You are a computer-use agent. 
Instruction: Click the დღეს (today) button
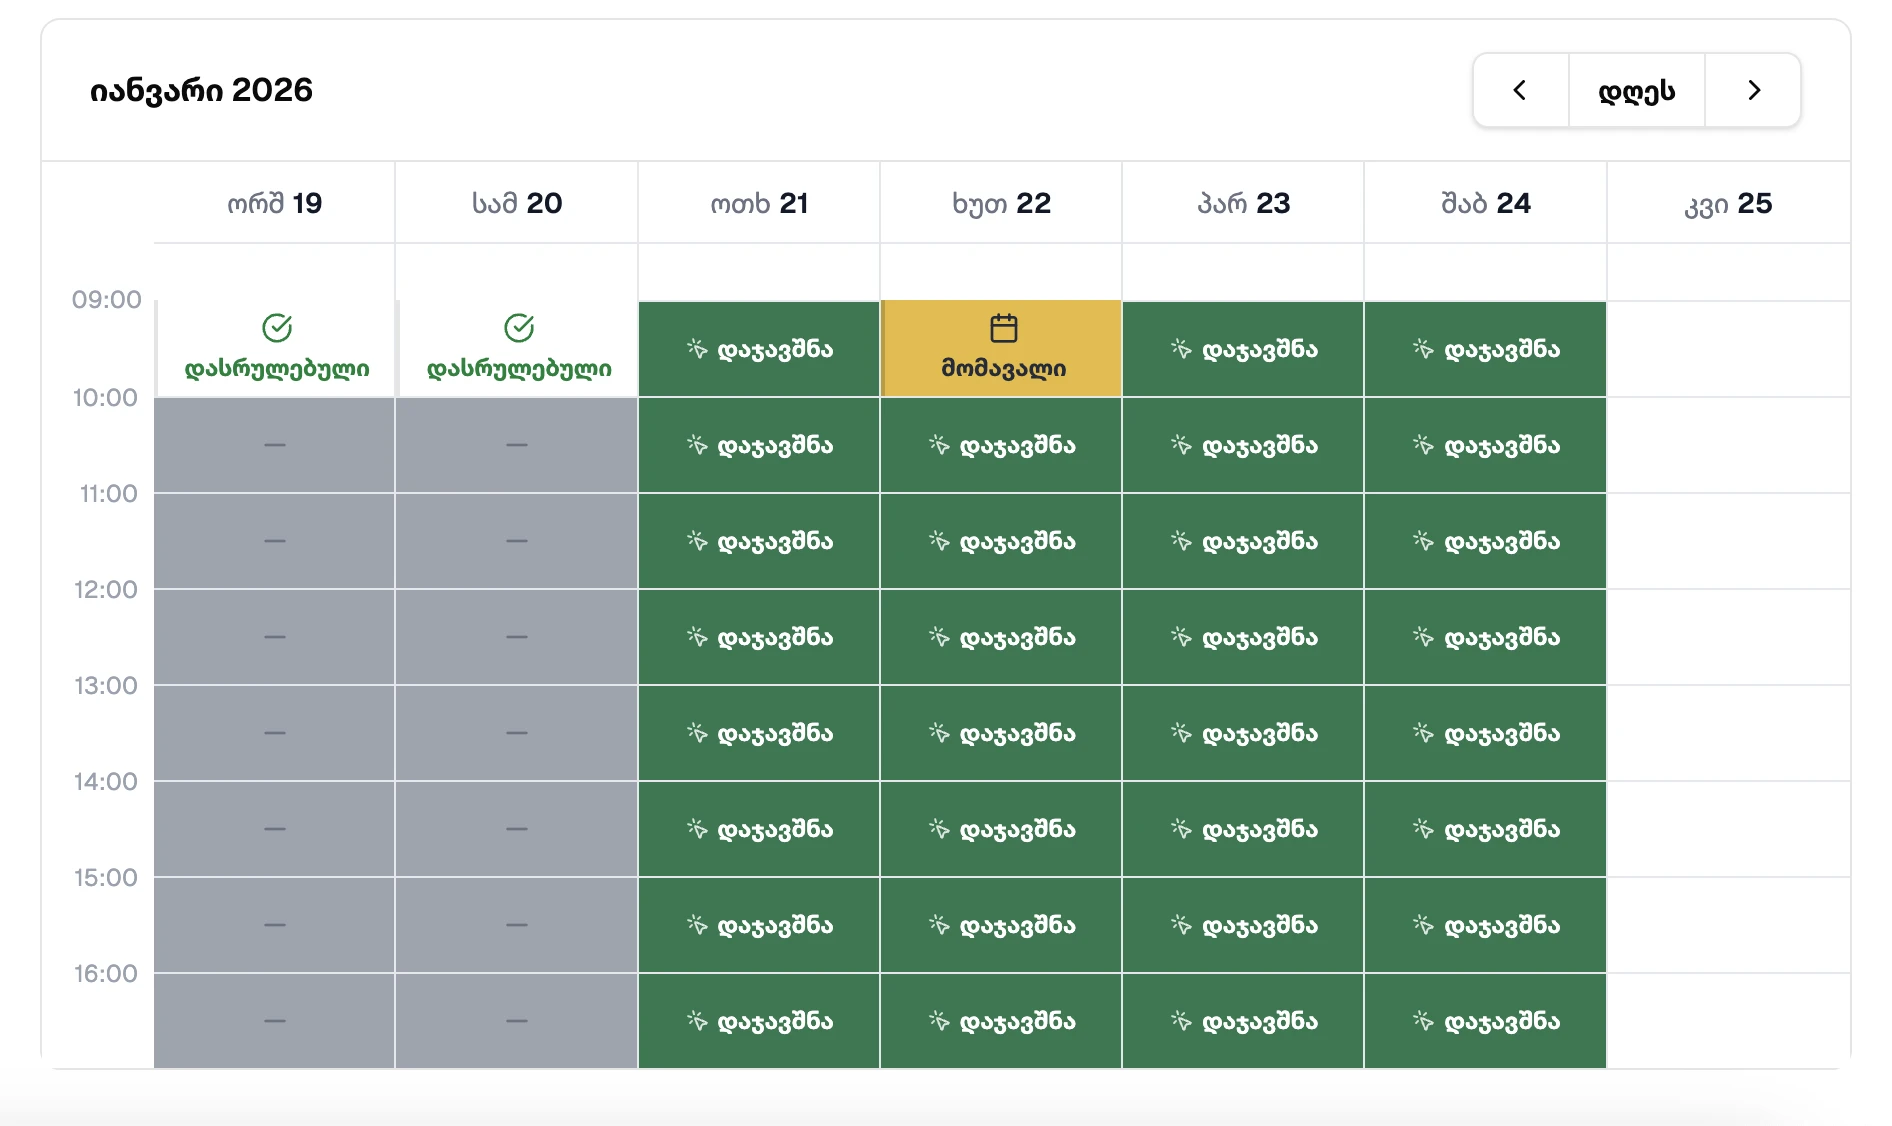tap(1636, 91)
